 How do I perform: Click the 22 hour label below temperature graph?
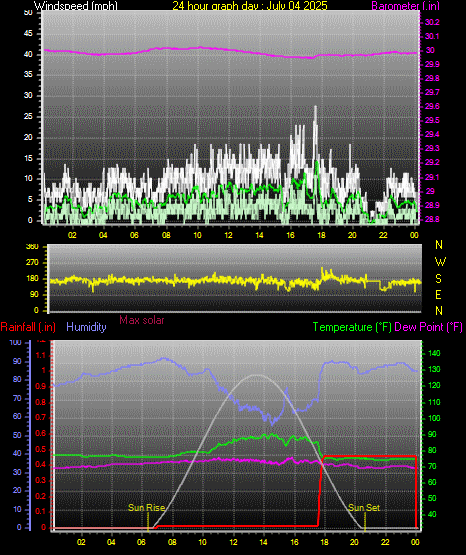(x=385, y=542)
